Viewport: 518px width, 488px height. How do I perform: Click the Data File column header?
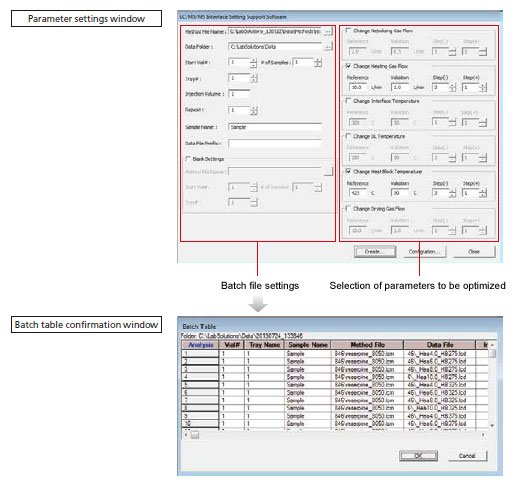(440, 345)
